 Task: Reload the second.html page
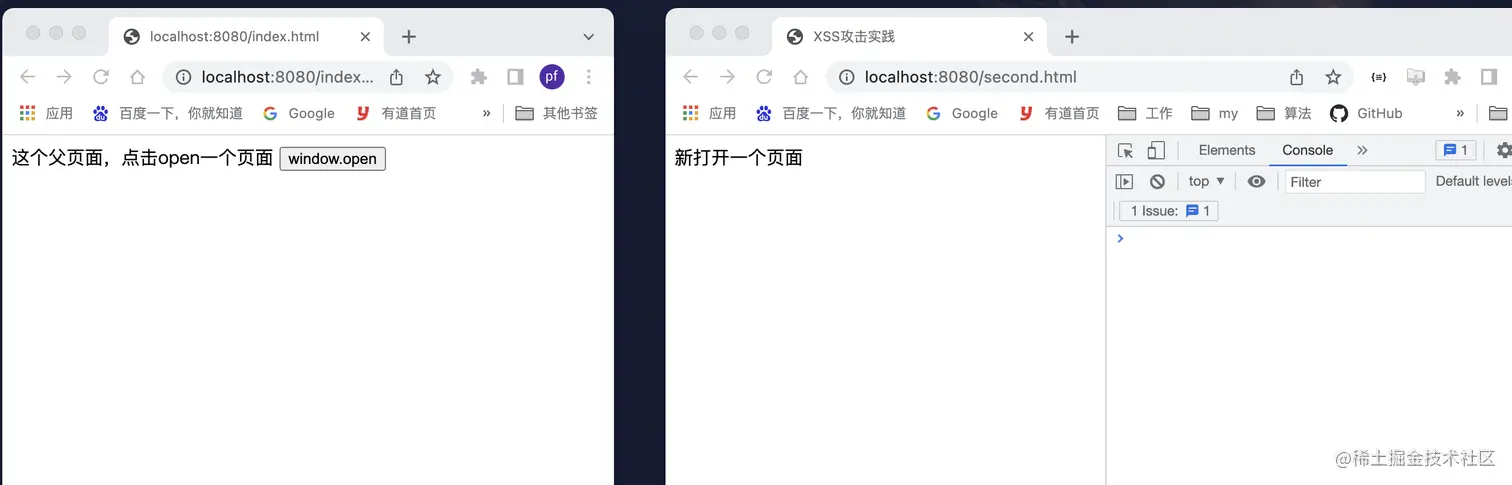click(x=764, y=77)
